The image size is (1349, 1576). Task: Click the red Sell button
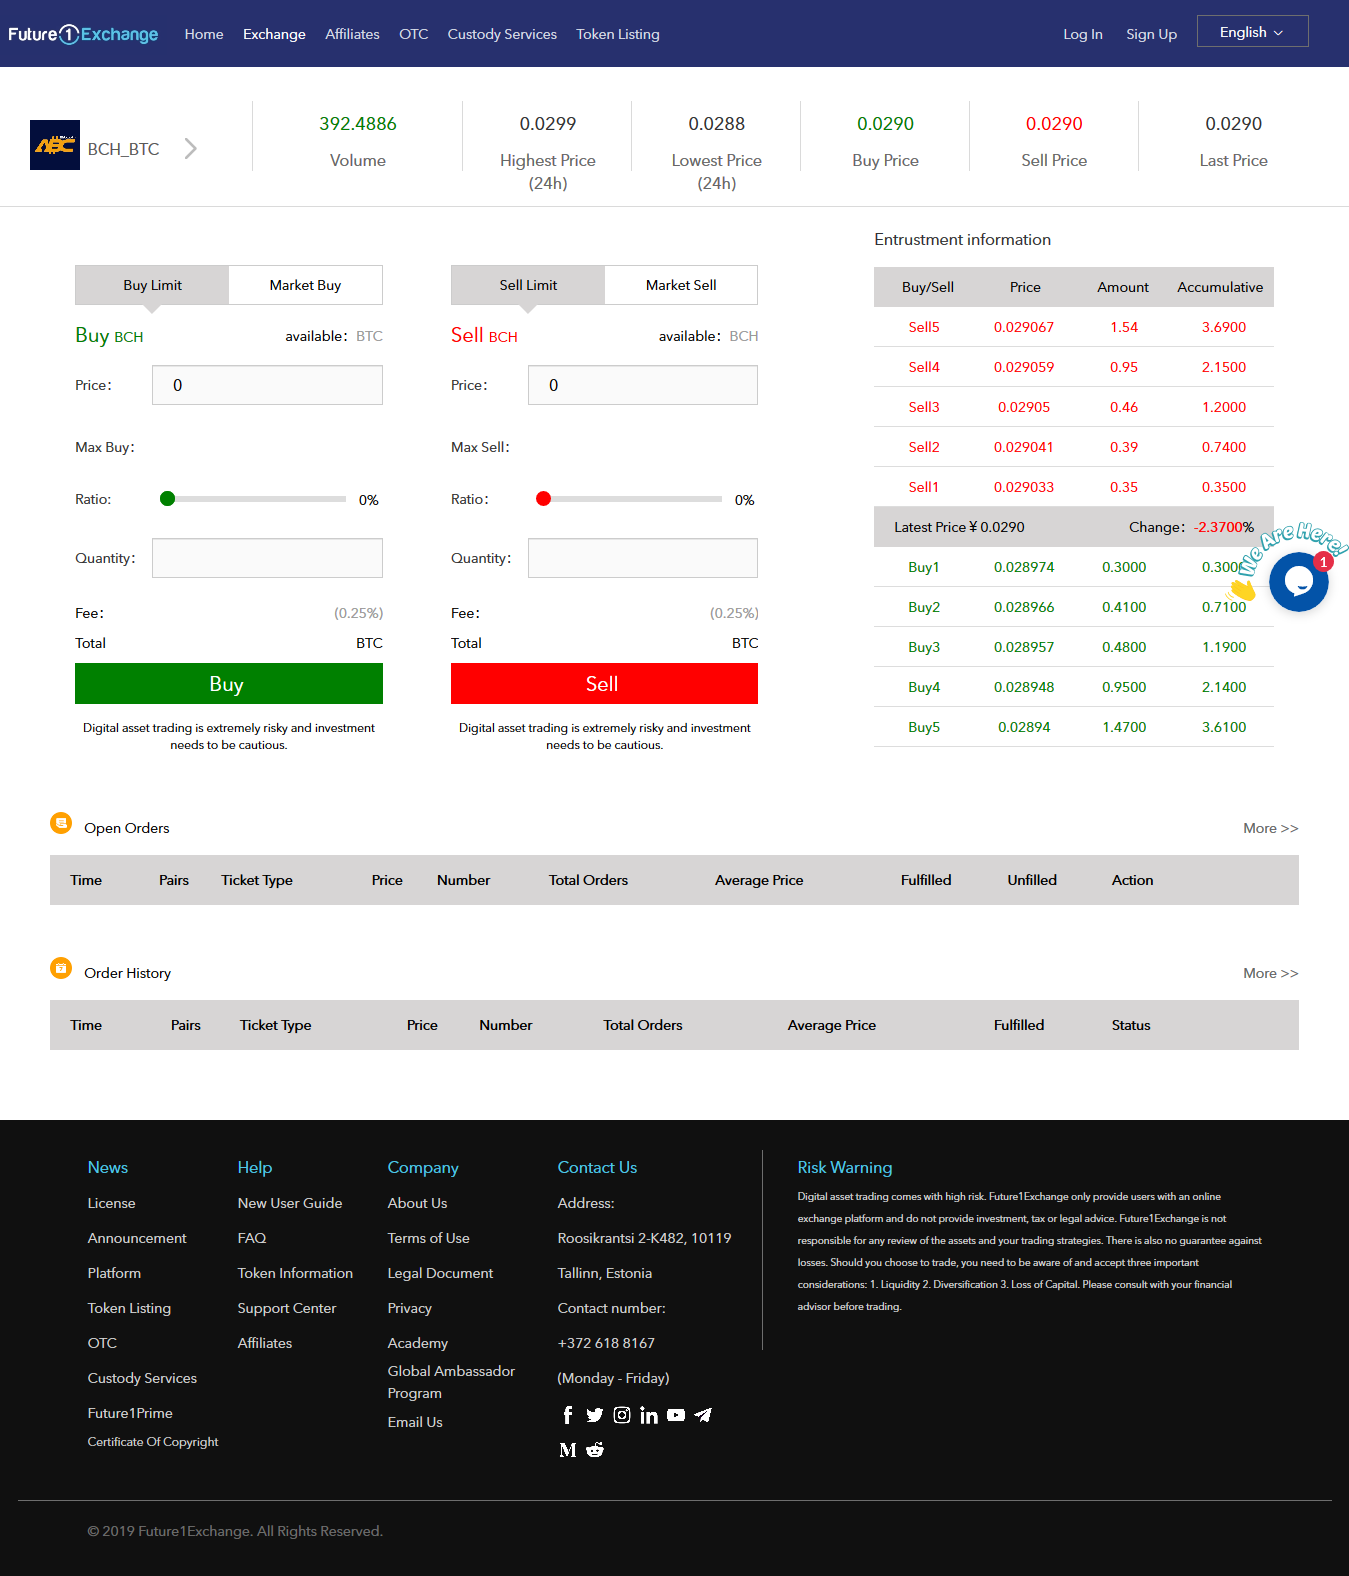(x=604, y=684)
